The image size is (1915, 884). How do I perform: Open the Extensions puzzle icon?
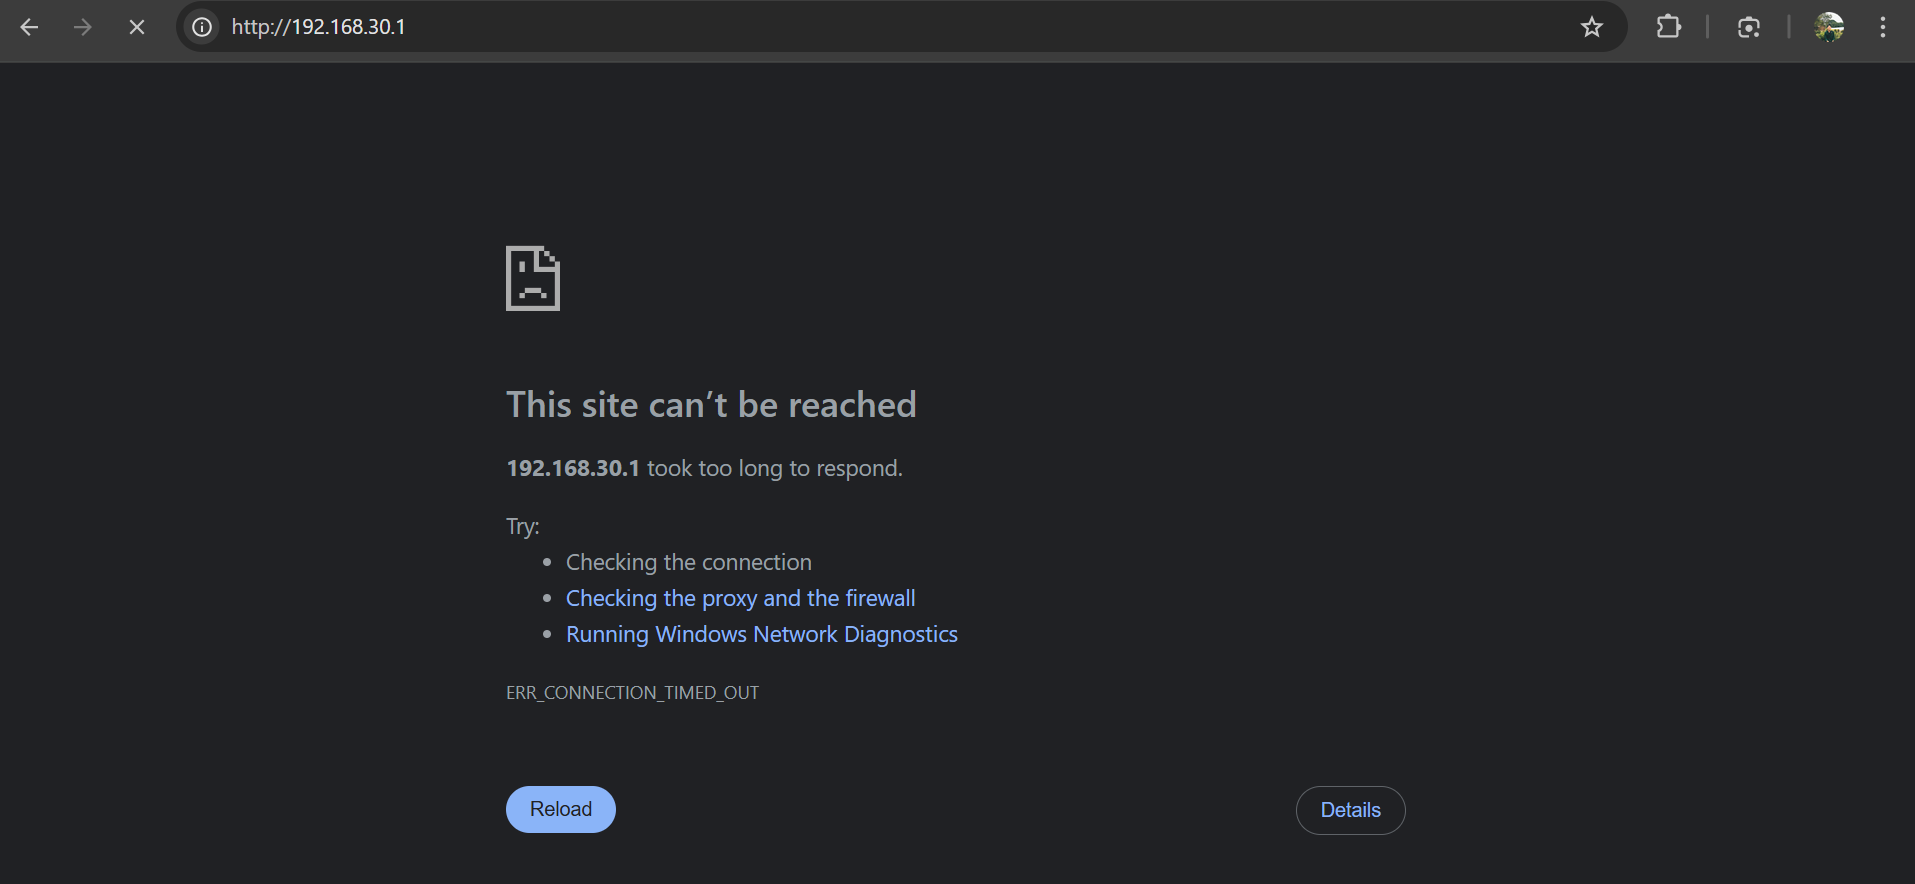[1668, 27]
